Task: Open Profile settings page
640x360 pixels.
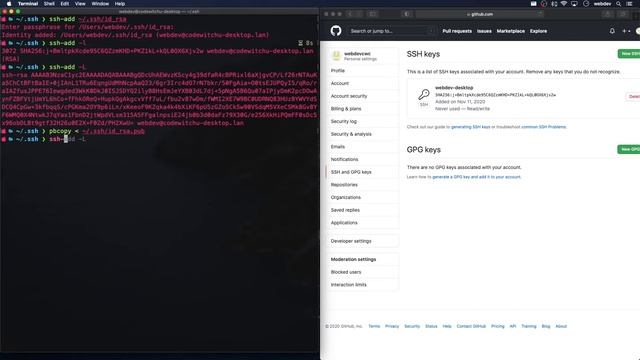Action: click(x=362, y=71)
